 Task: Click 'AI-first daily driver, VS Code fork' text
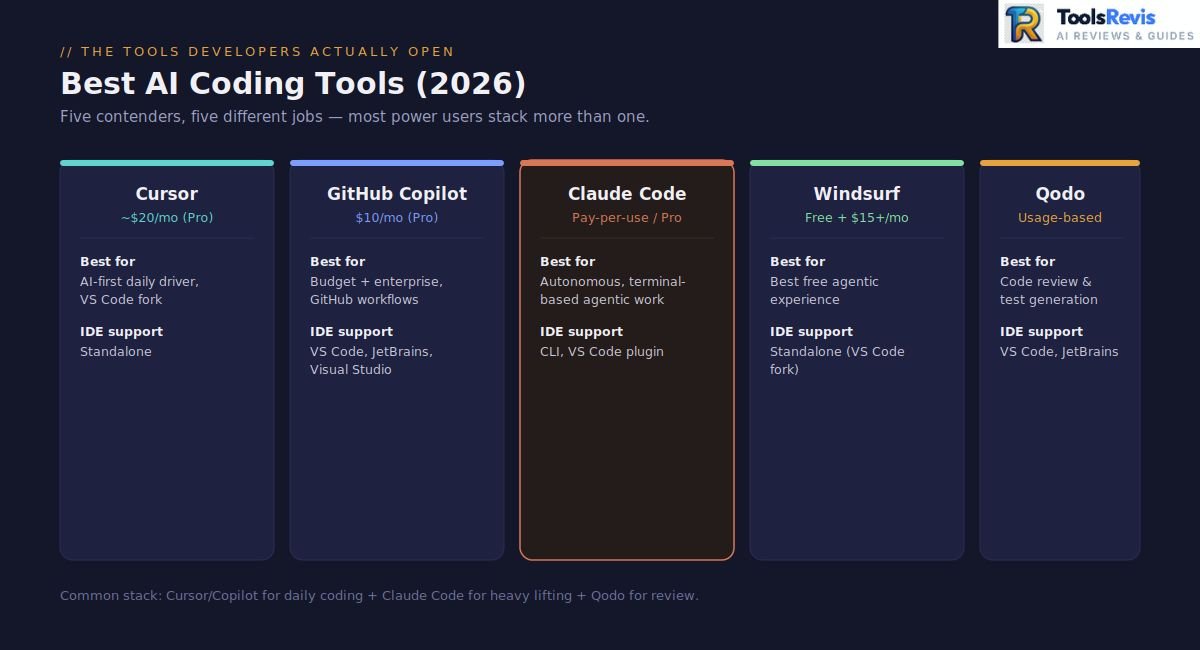click(x=139, y=290)
